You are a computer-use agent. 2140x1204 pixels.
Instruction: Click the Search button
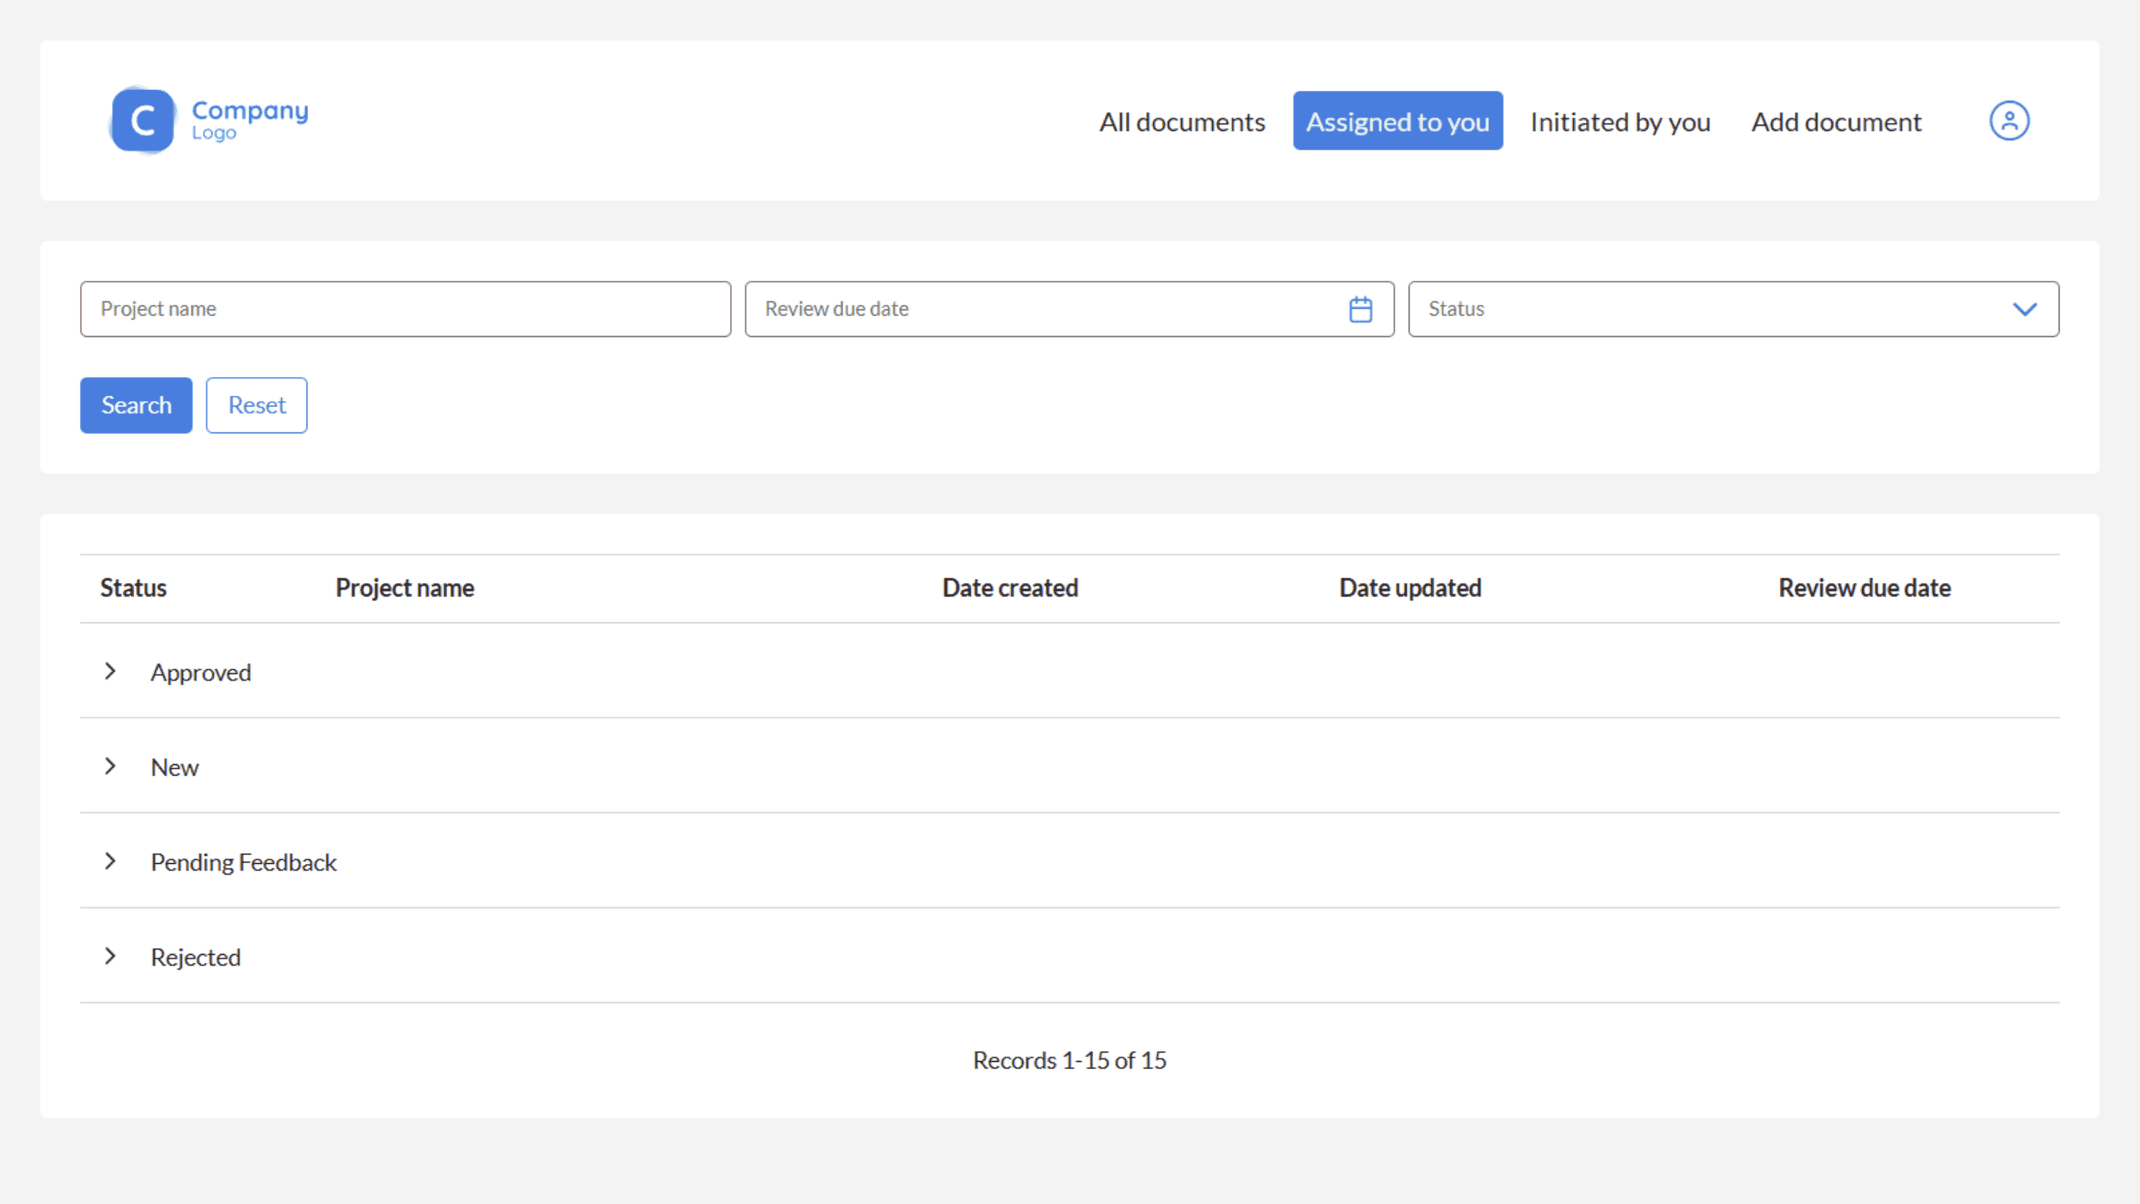click(135, 405)
